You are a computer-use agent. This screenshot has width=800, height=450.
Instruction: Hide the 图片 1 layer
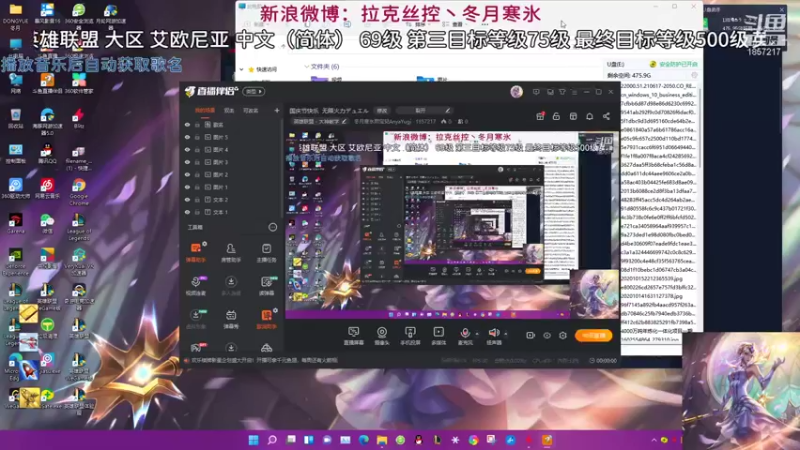[x=187, y=187]
